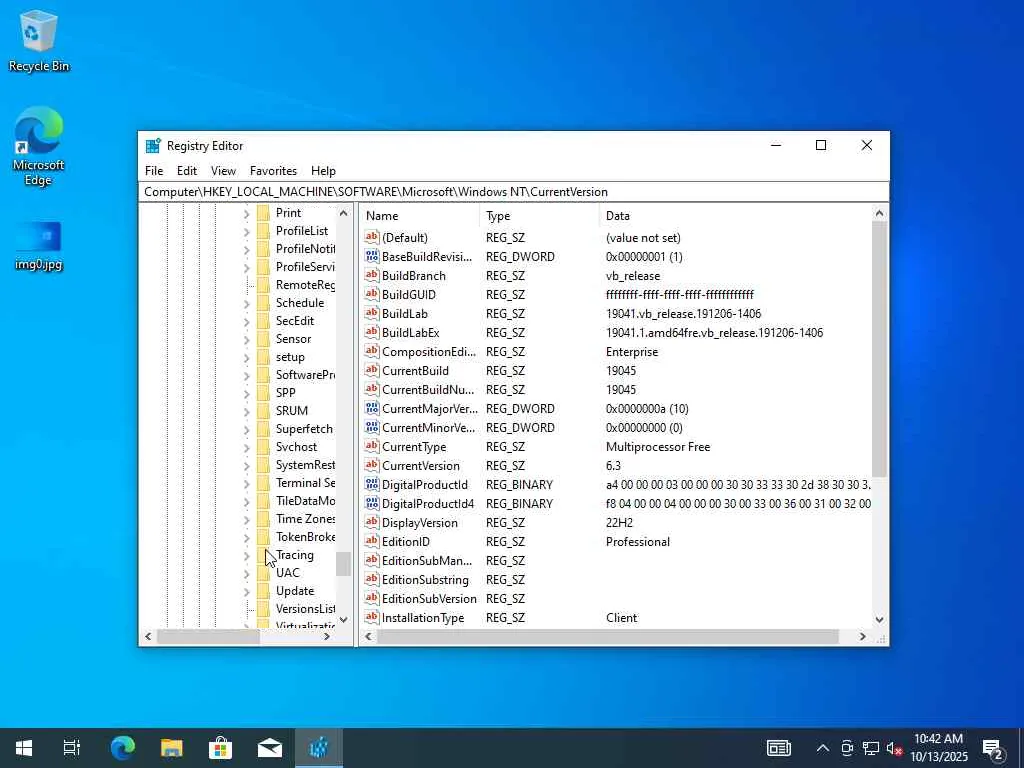Select the VersionsList tree key

tap(305, 609)
